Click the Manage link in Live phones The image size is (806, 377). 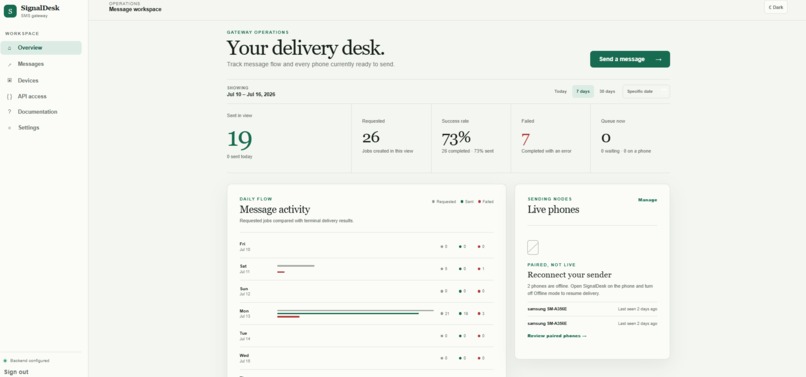[647, 200]
